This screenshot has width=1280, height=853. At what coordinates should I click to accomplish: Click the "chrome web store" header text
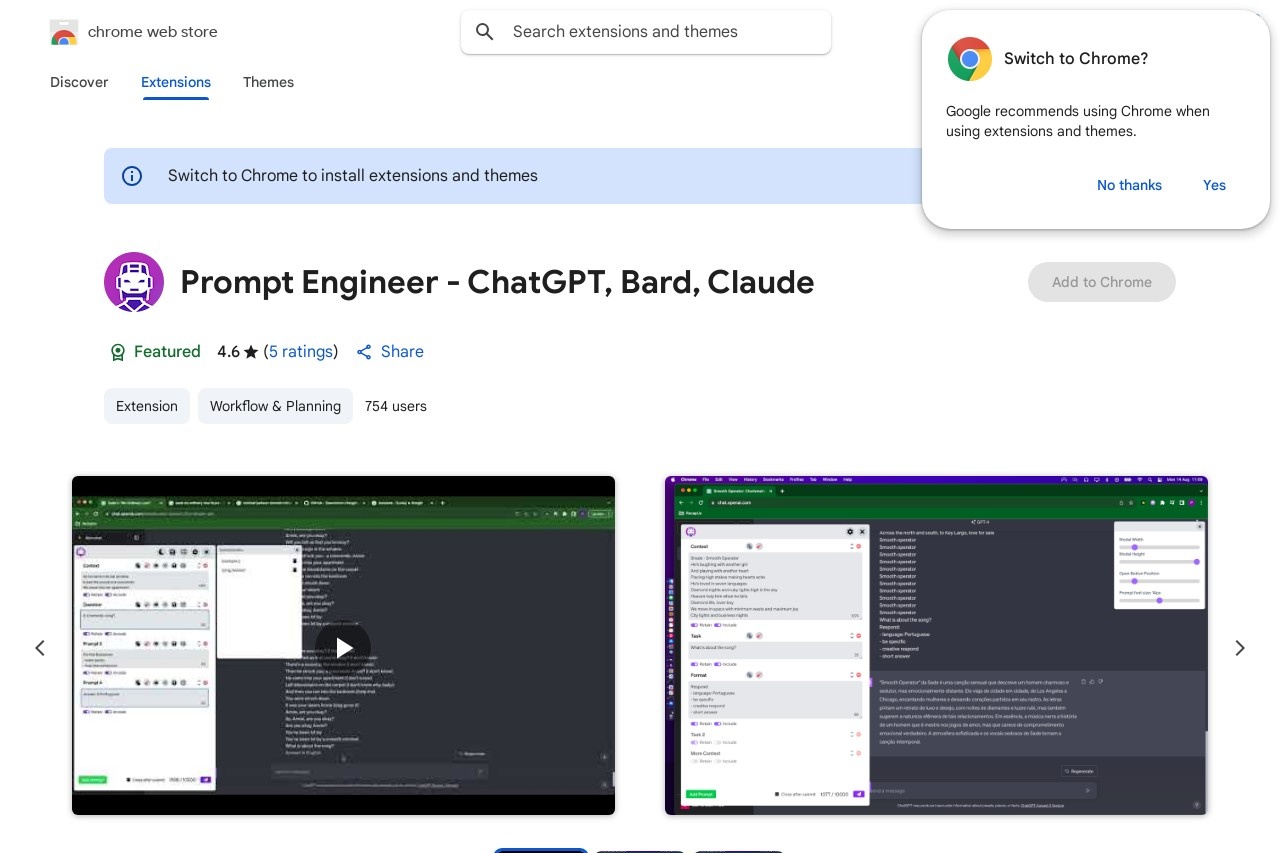pyautogui.click(x=153, y=32)
